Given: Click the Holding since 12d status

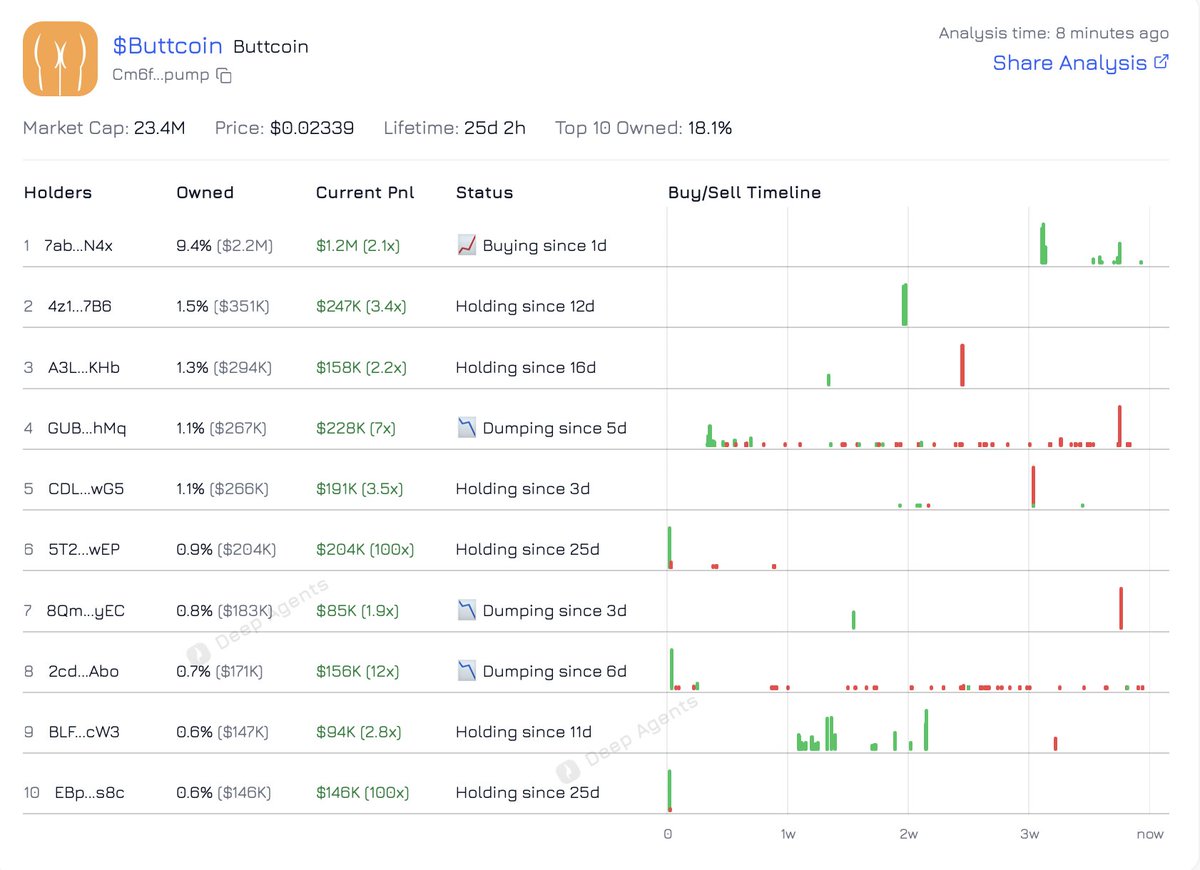Looking at the screenshot, I should pos(525,307).
